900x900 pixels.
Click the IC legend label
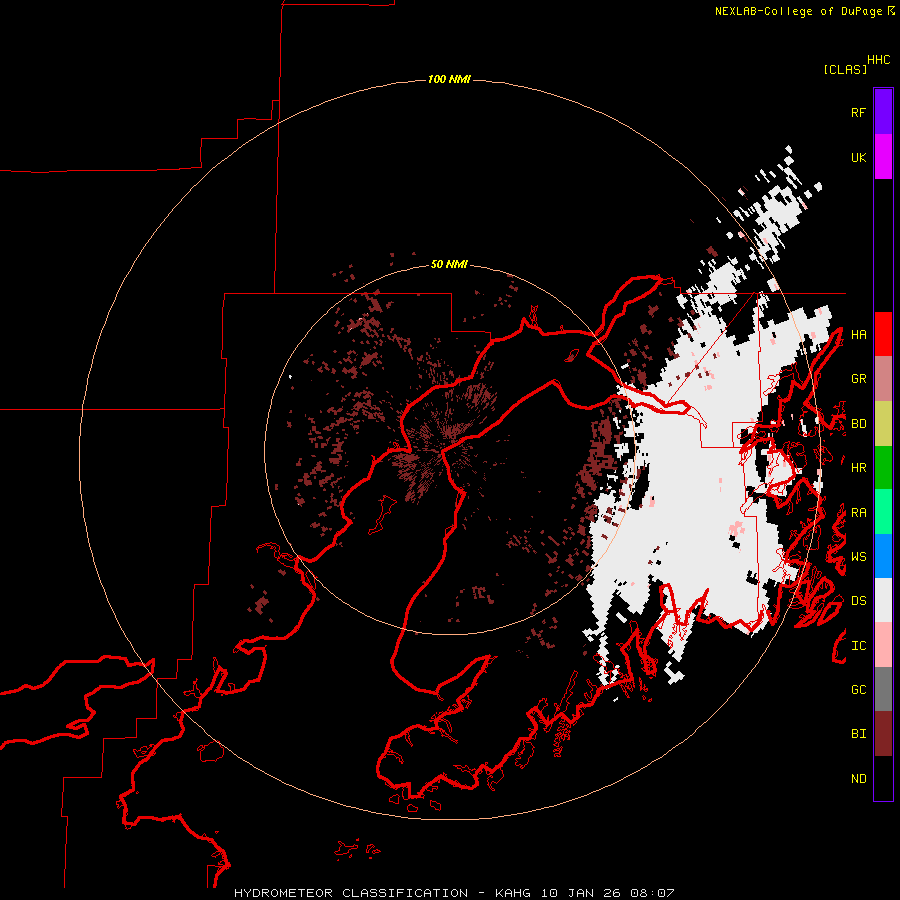pos(859,646)
